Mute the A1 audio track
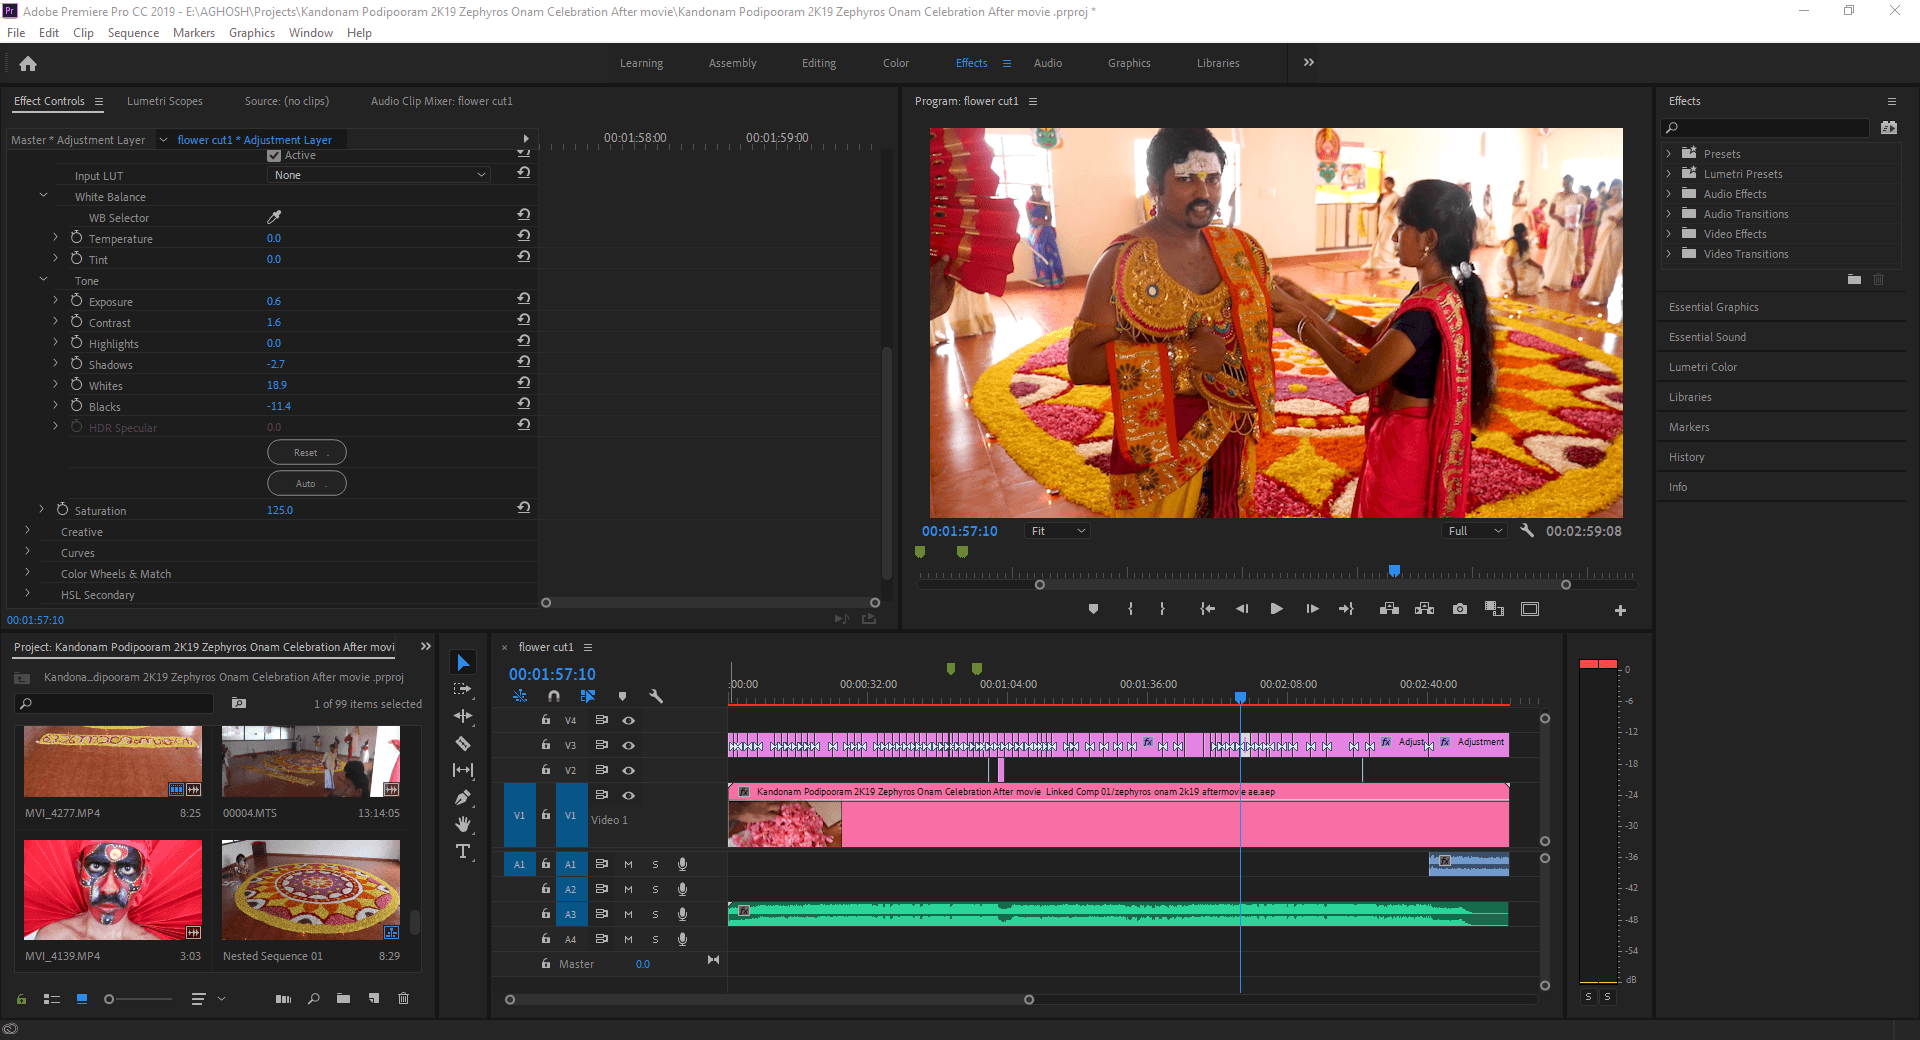1920x1040 pixels. click(x=628, y=864)
